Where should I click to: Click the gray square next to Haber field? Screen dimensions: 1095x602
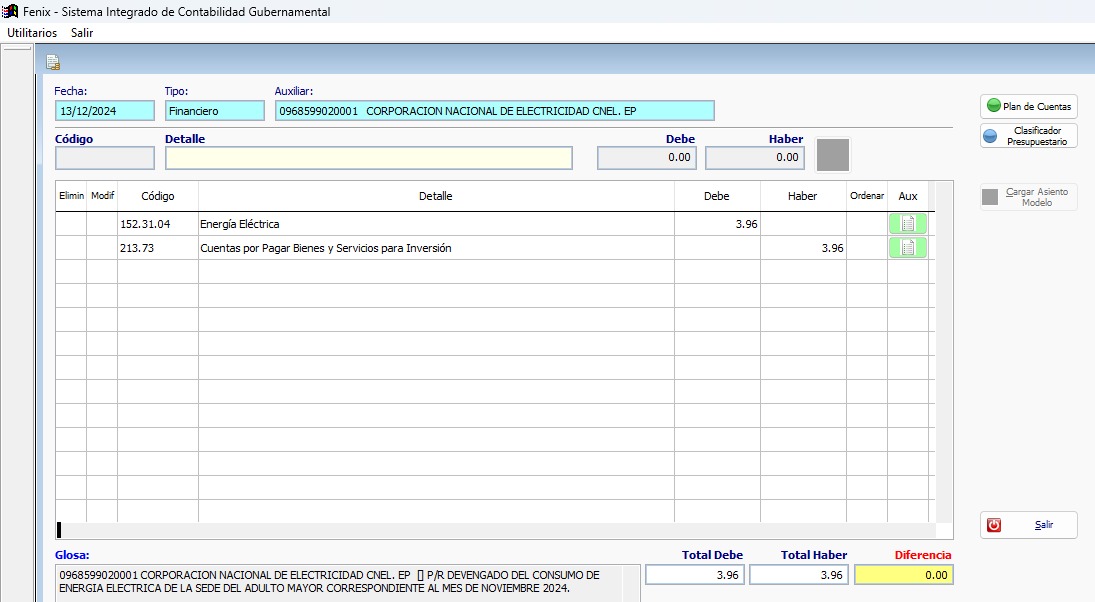[833, 155]
